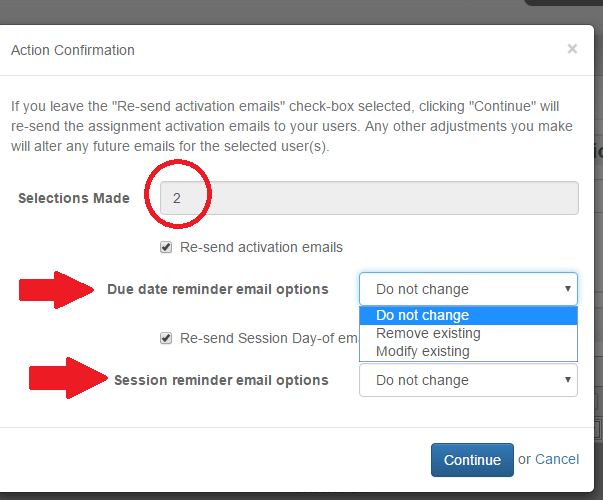The height and width of the screenshot is (500, 603).
Task: Select the highlighted Do not change option
Action: [x=468, y=315]
